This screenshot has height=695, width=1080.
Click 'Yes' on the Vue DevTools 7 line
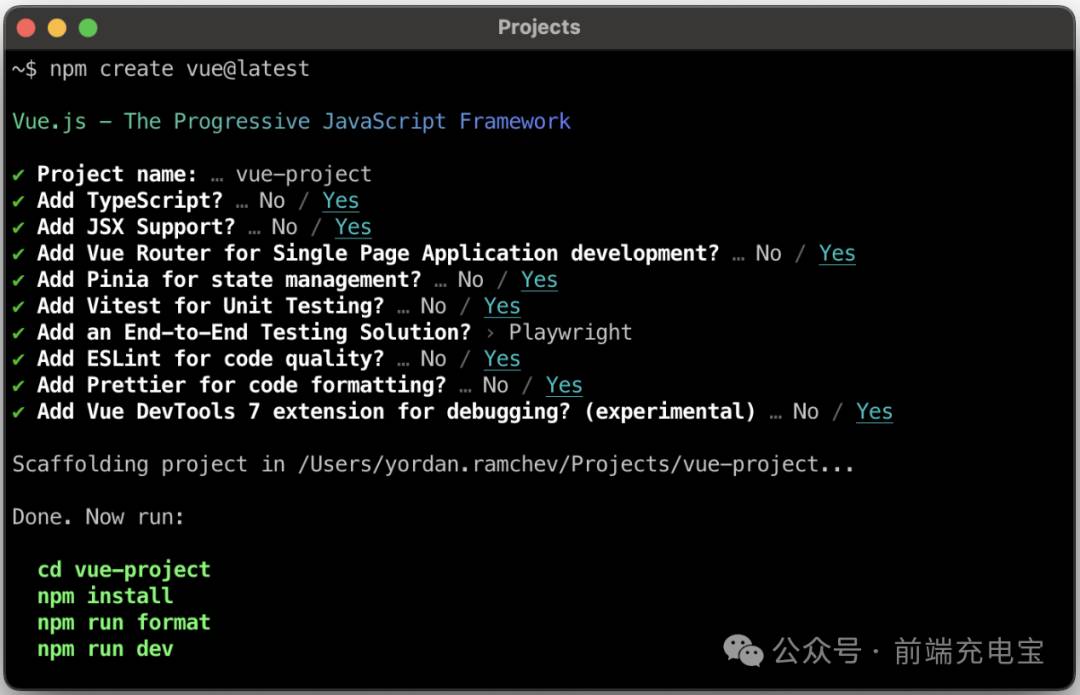click(875, 412)
